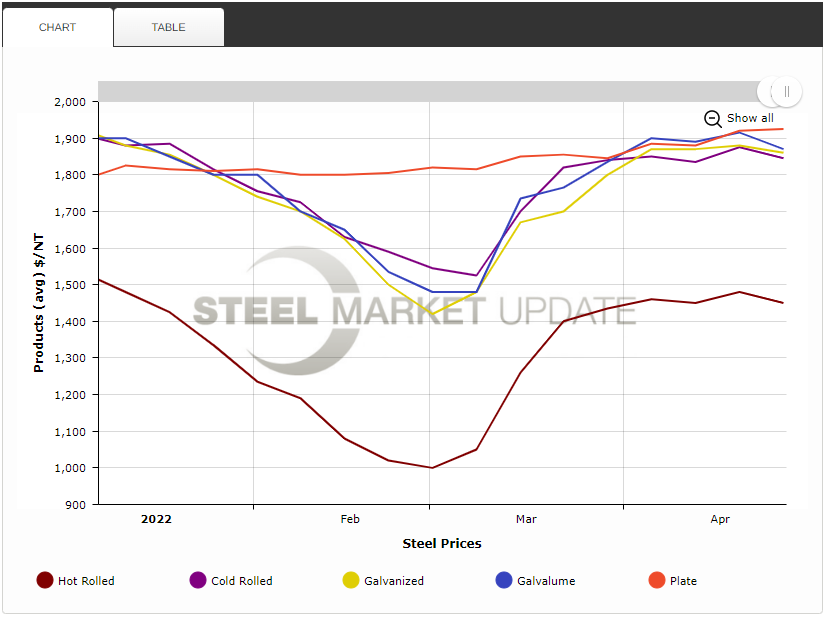Click the orange Plate legend dot
The image size is (827, 617).
(x=655, y=580)
